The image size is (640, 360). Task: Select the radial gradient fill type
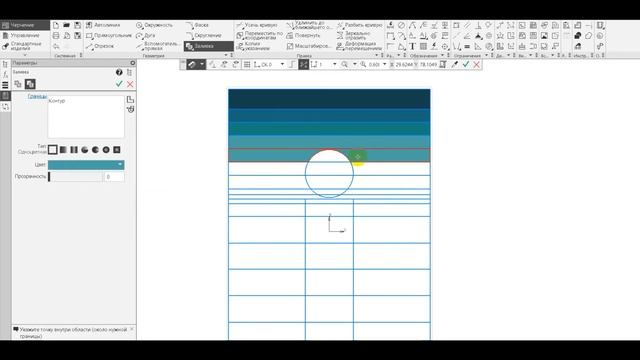(106, 150)
